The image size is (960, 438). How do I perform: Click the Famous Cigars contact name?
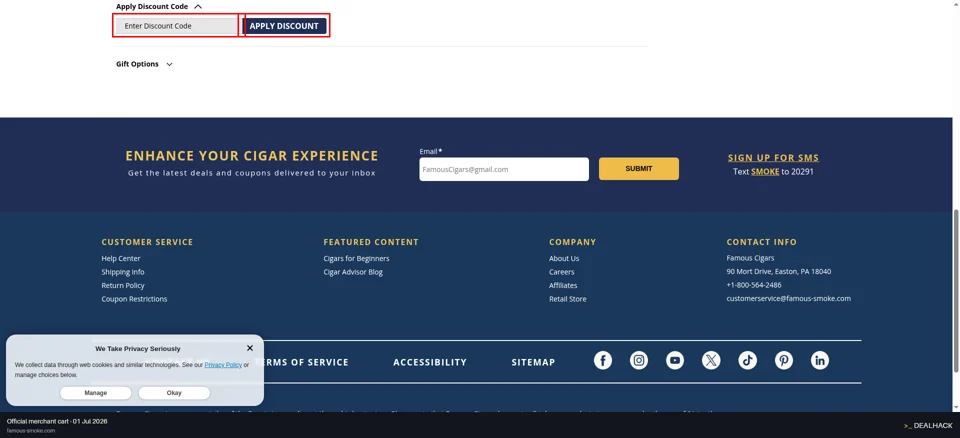(x=750, y=258)
